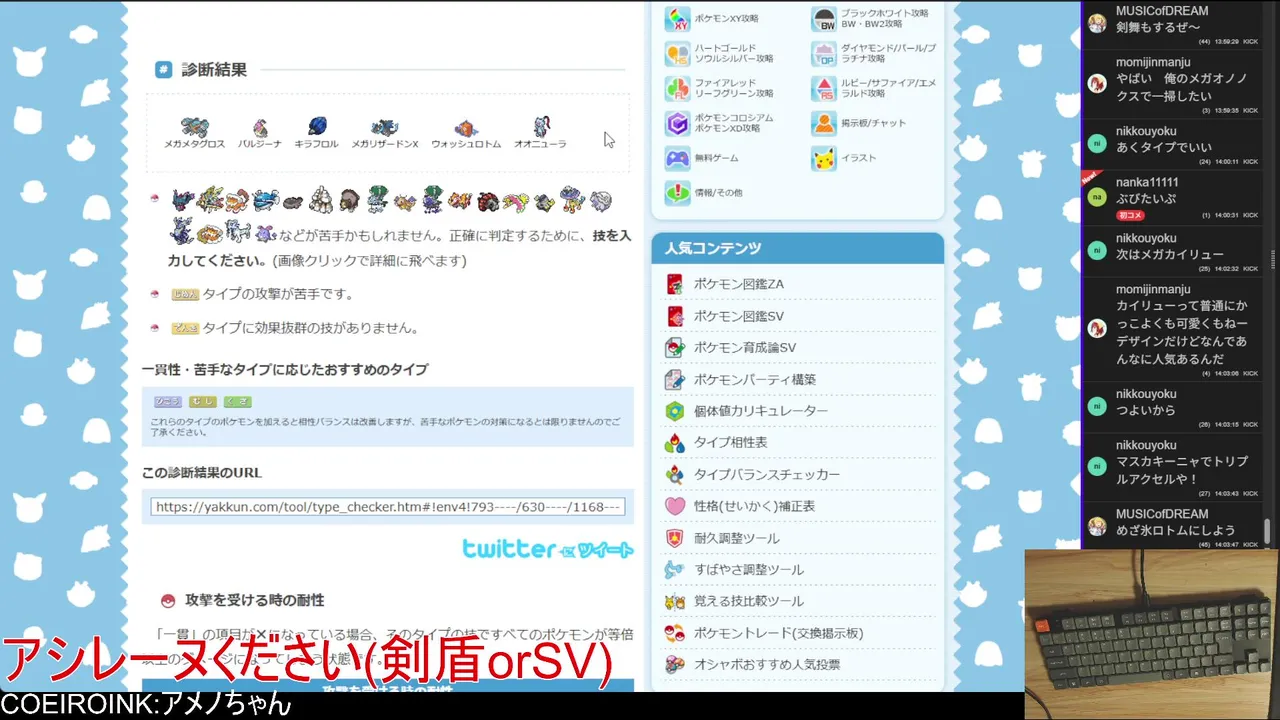Click first weak-against Pokémon sprite in list
The width and height of the screenshot is (1280, 720).
[182, 200]
